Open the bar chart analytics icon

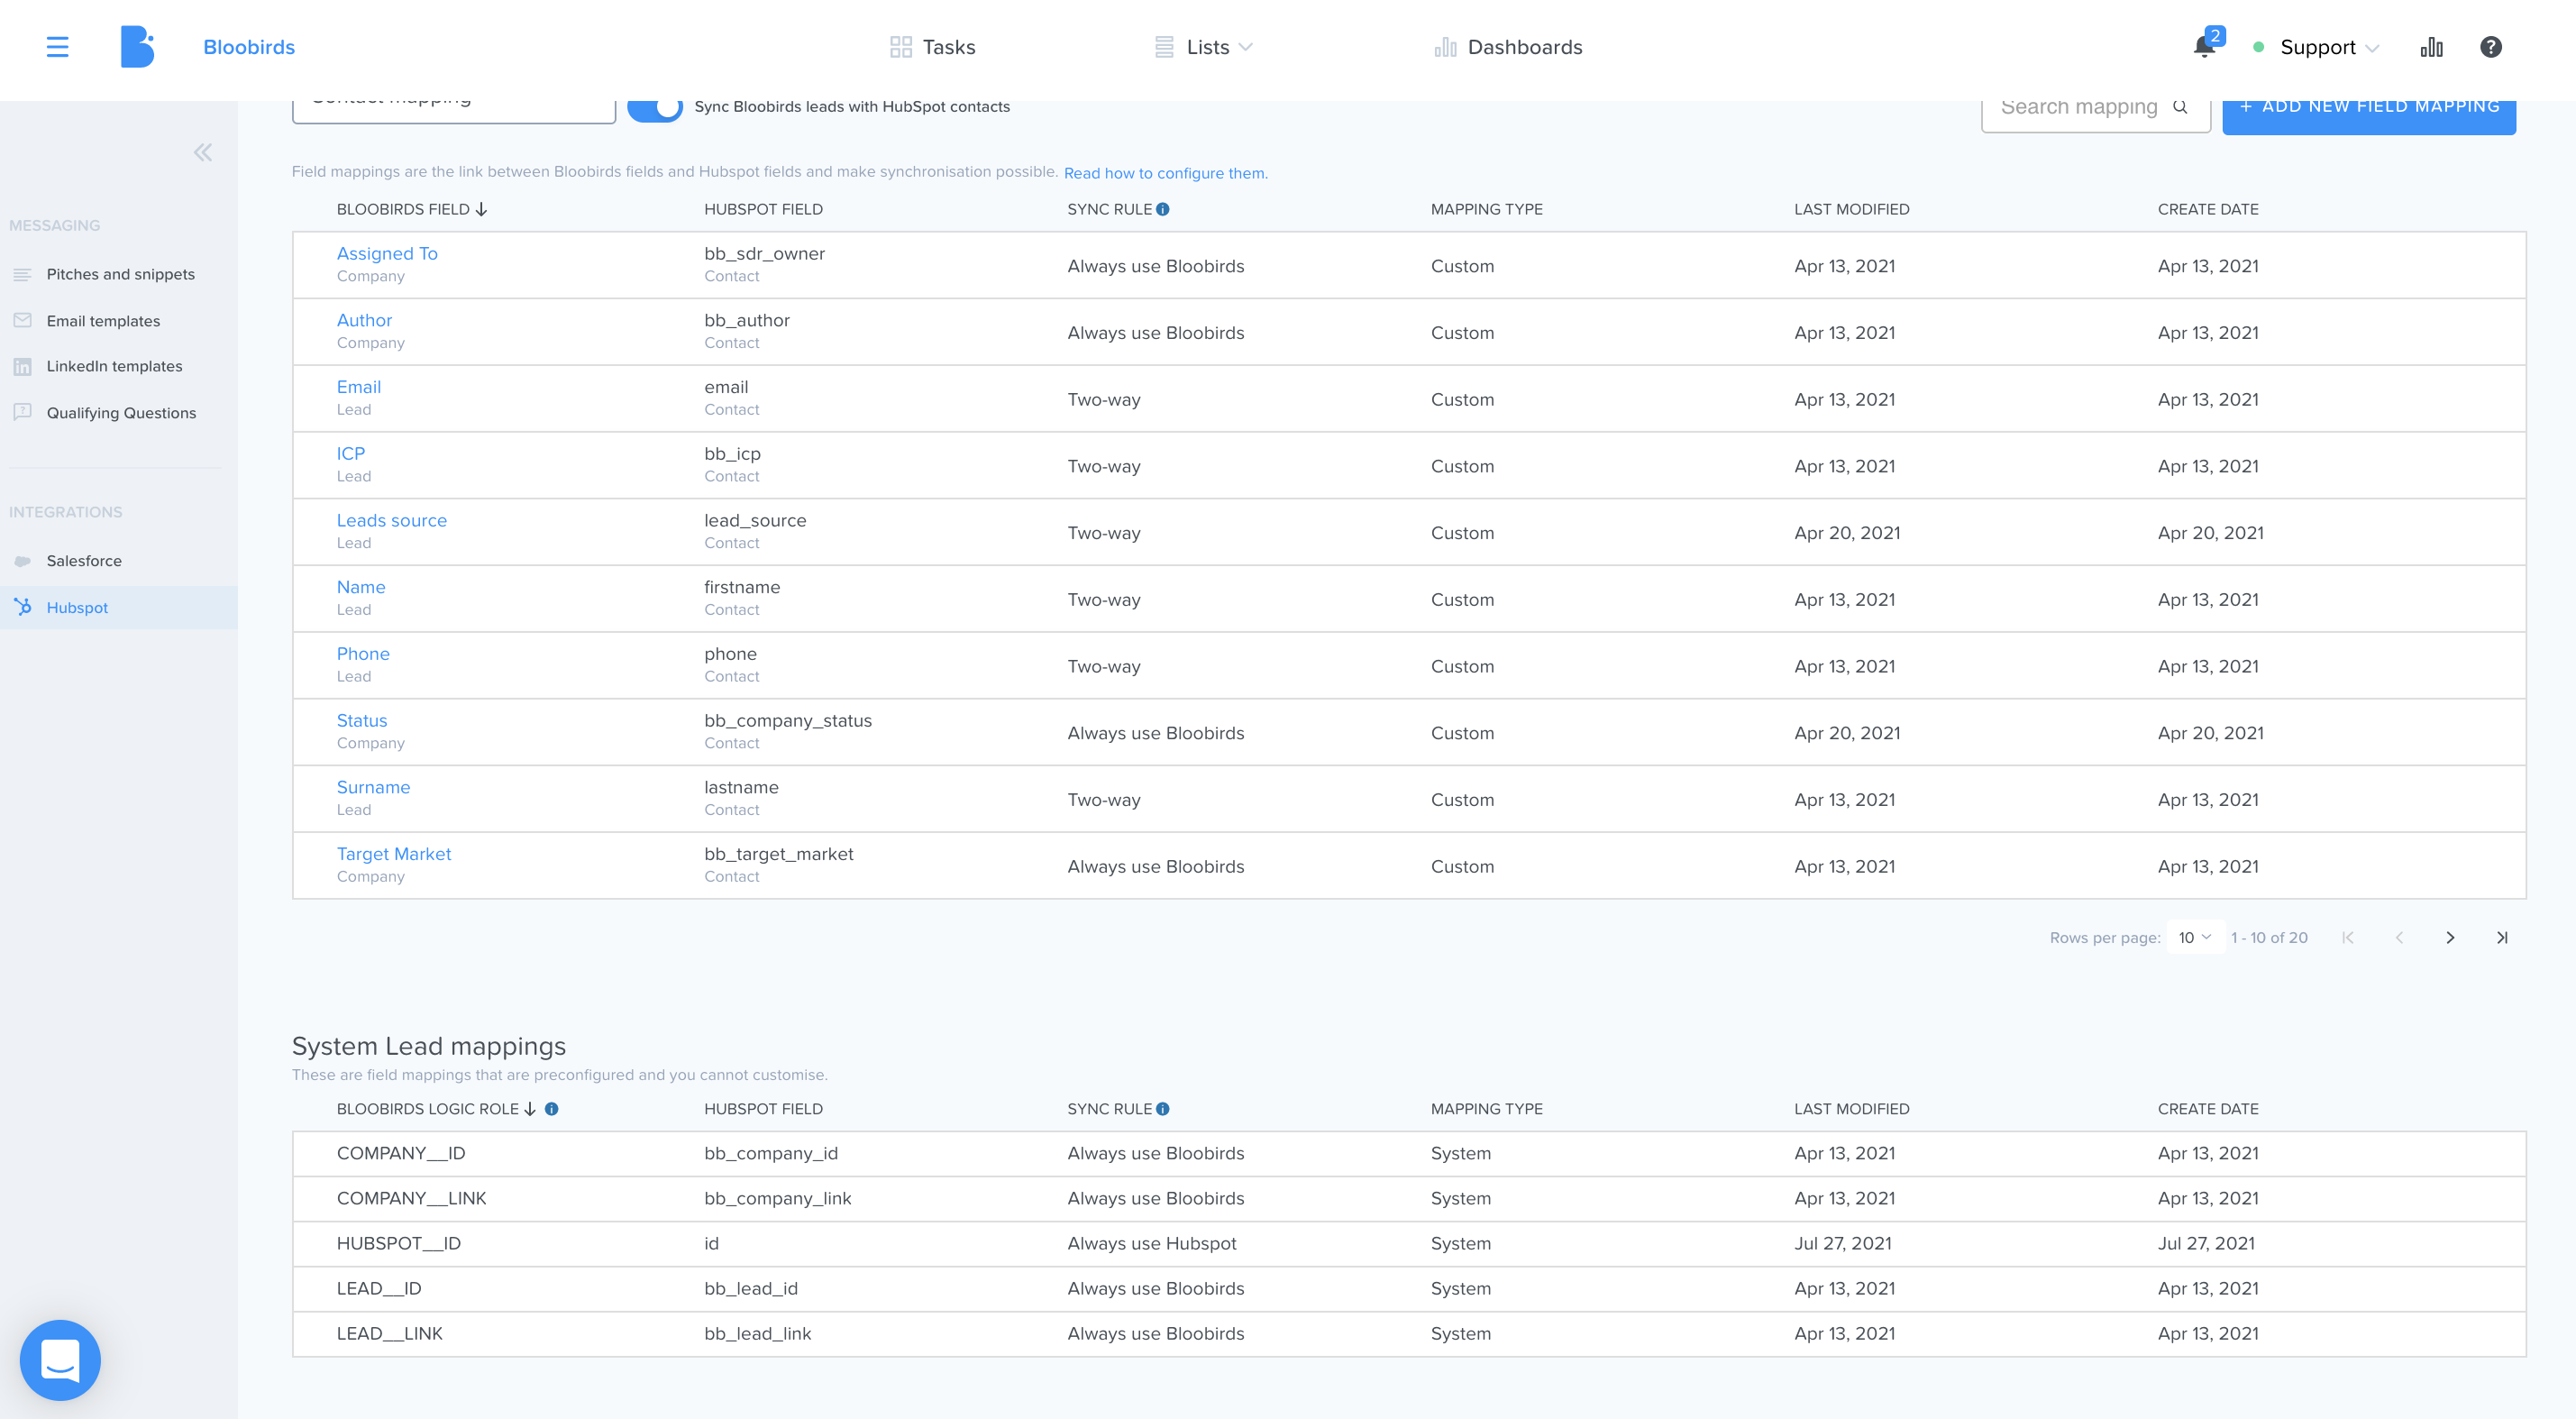click(2432, 47)
